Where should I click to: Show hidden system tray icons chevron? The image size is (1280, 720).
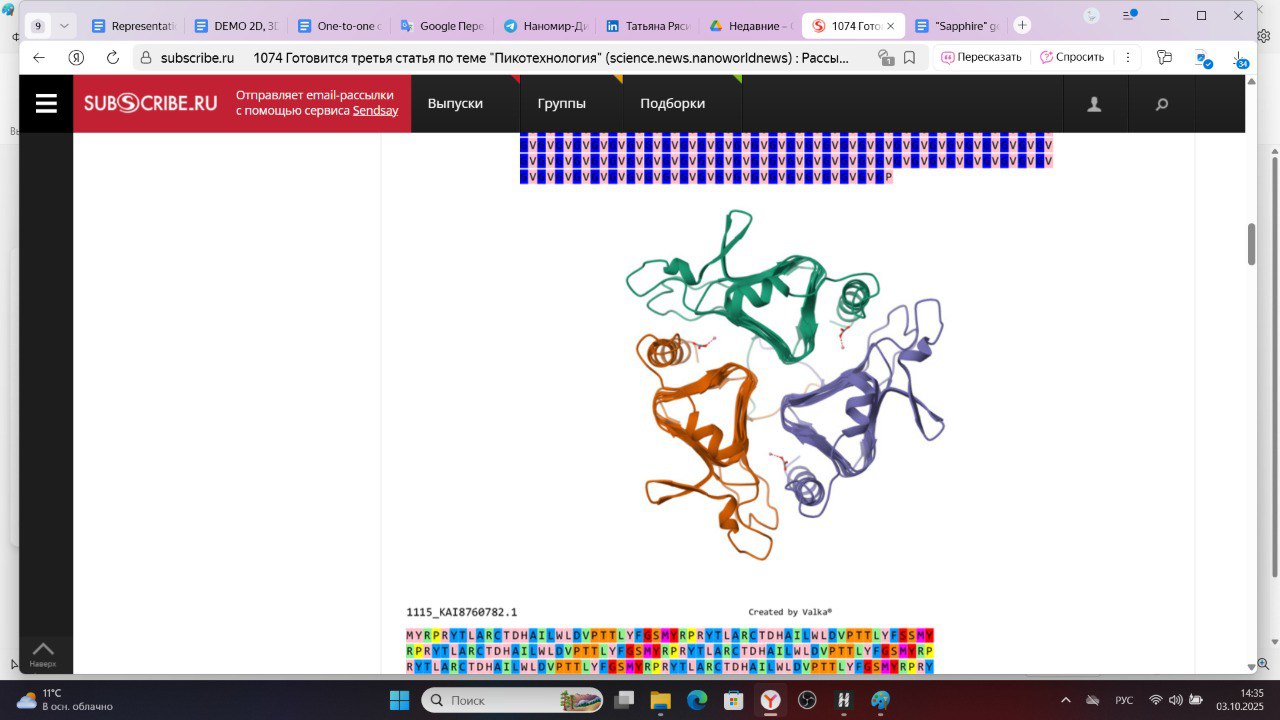pos(1065,700)
